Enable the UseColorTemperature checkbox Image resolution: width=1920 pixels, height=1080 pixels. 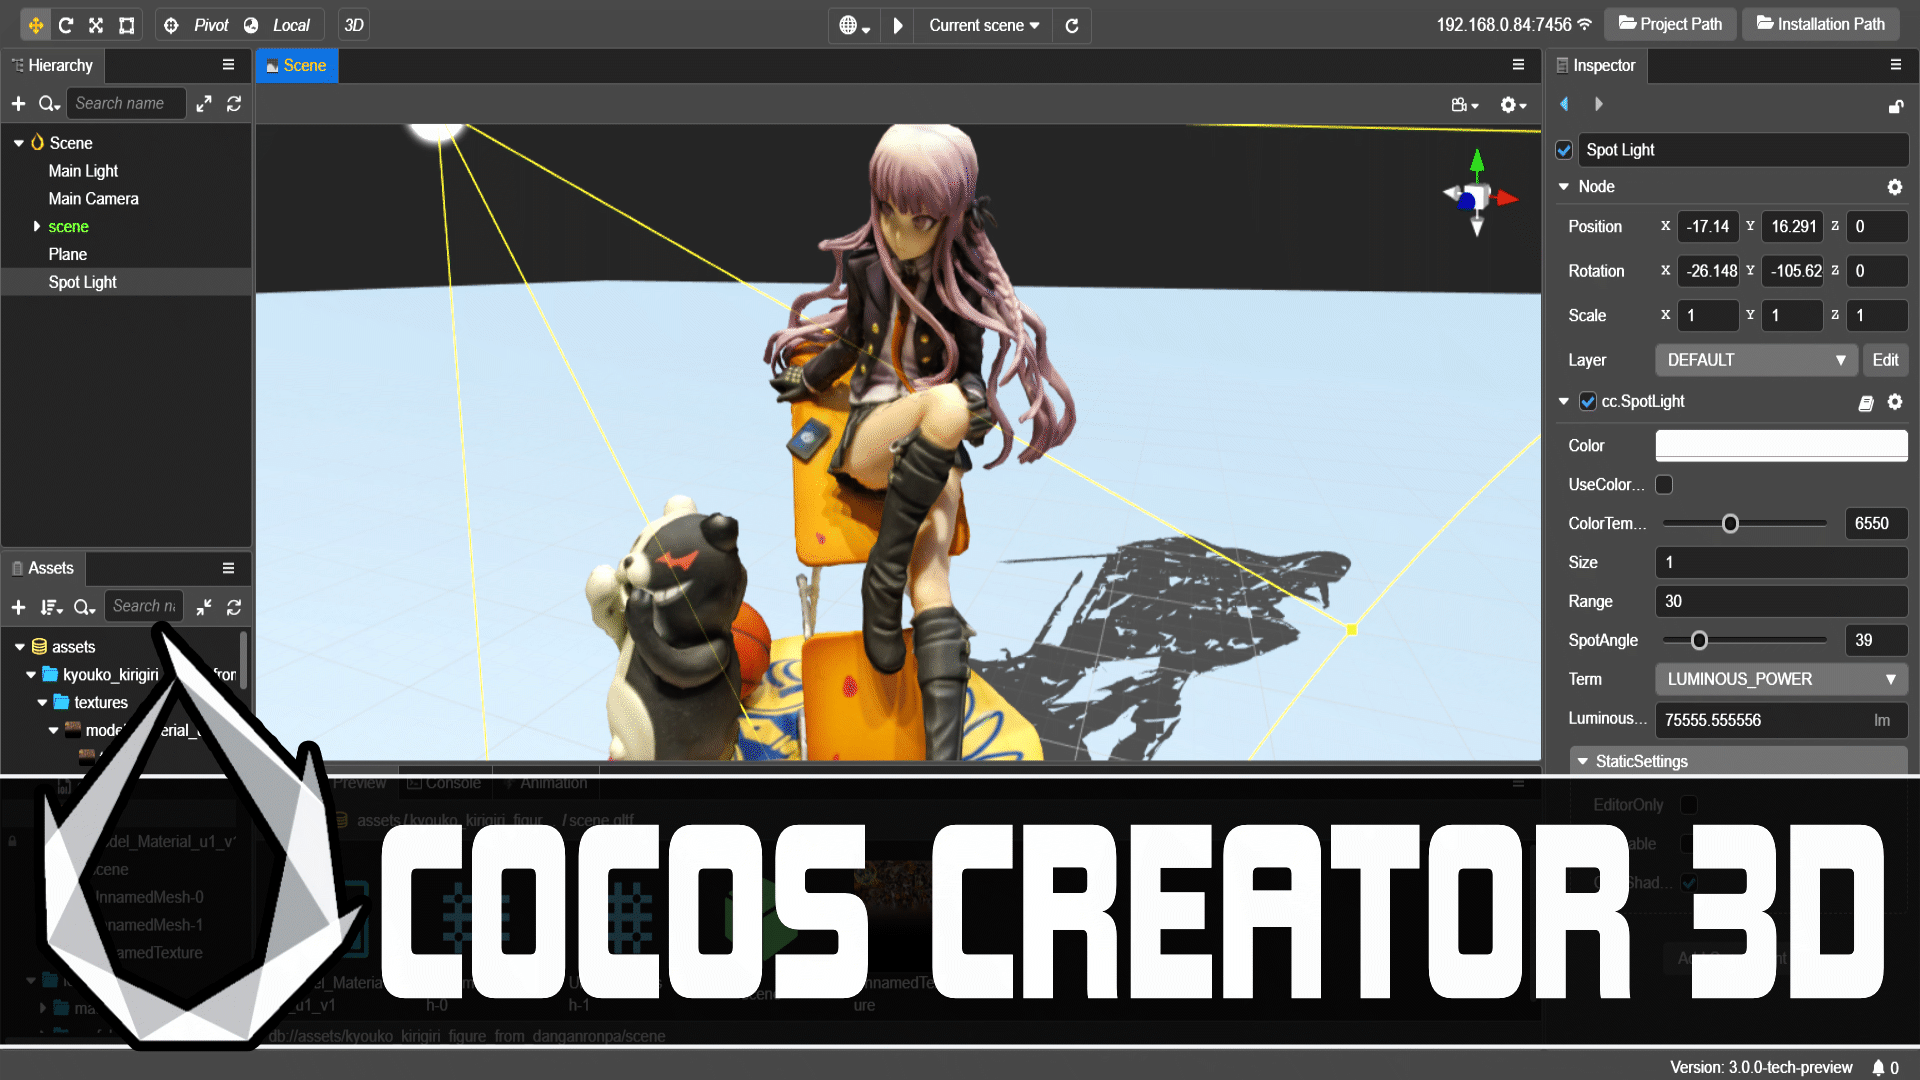pos(1664,485)
